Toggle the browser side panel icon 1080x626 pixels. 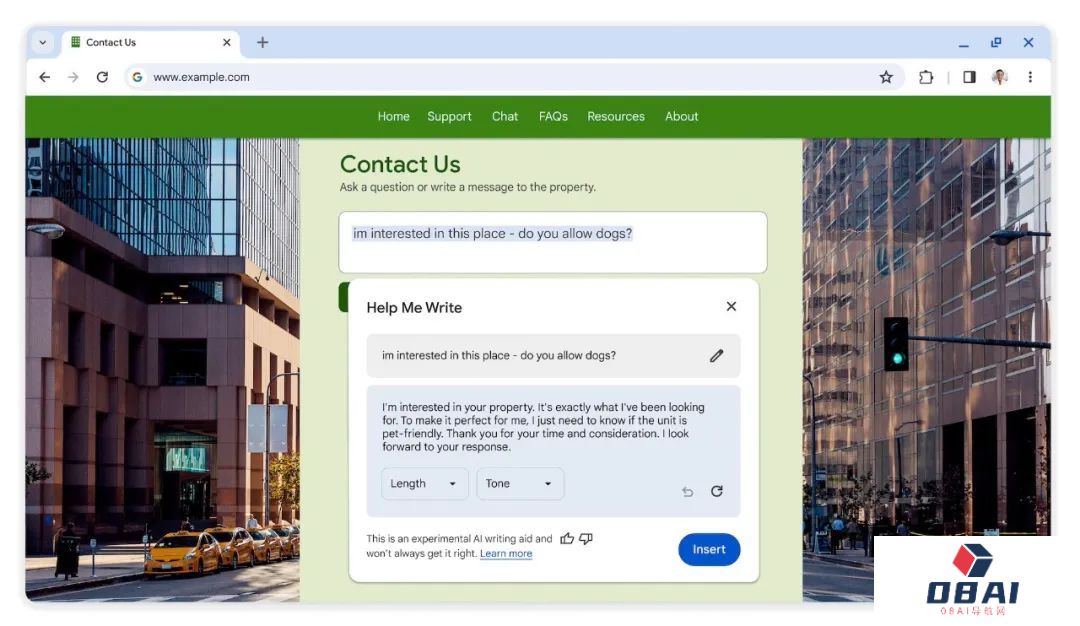(x=969, y=77)
